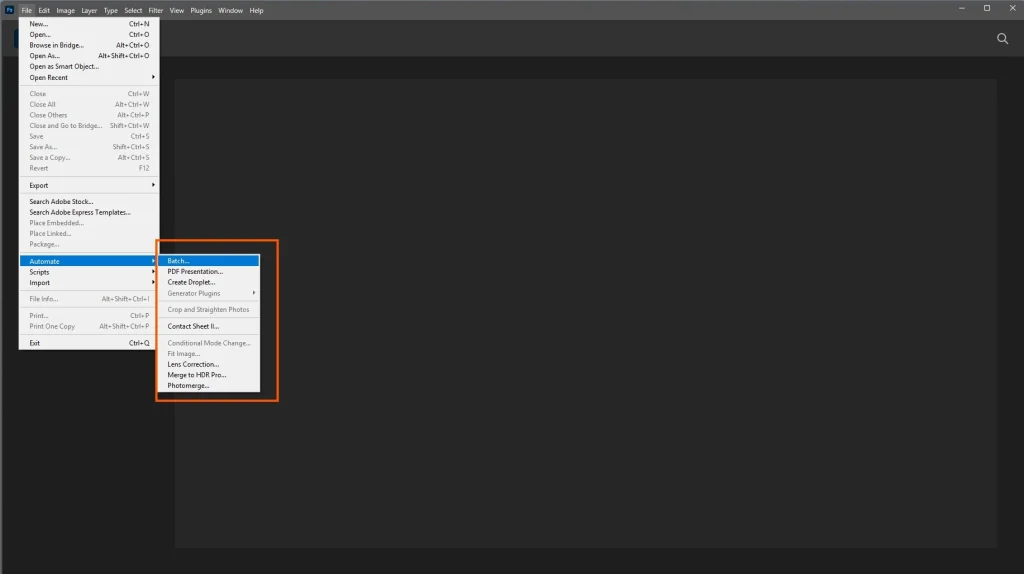Select Batch... in Automate submenu
Image resolution: width=1024 pixels, height=574 pixels.
pos(209,261)
